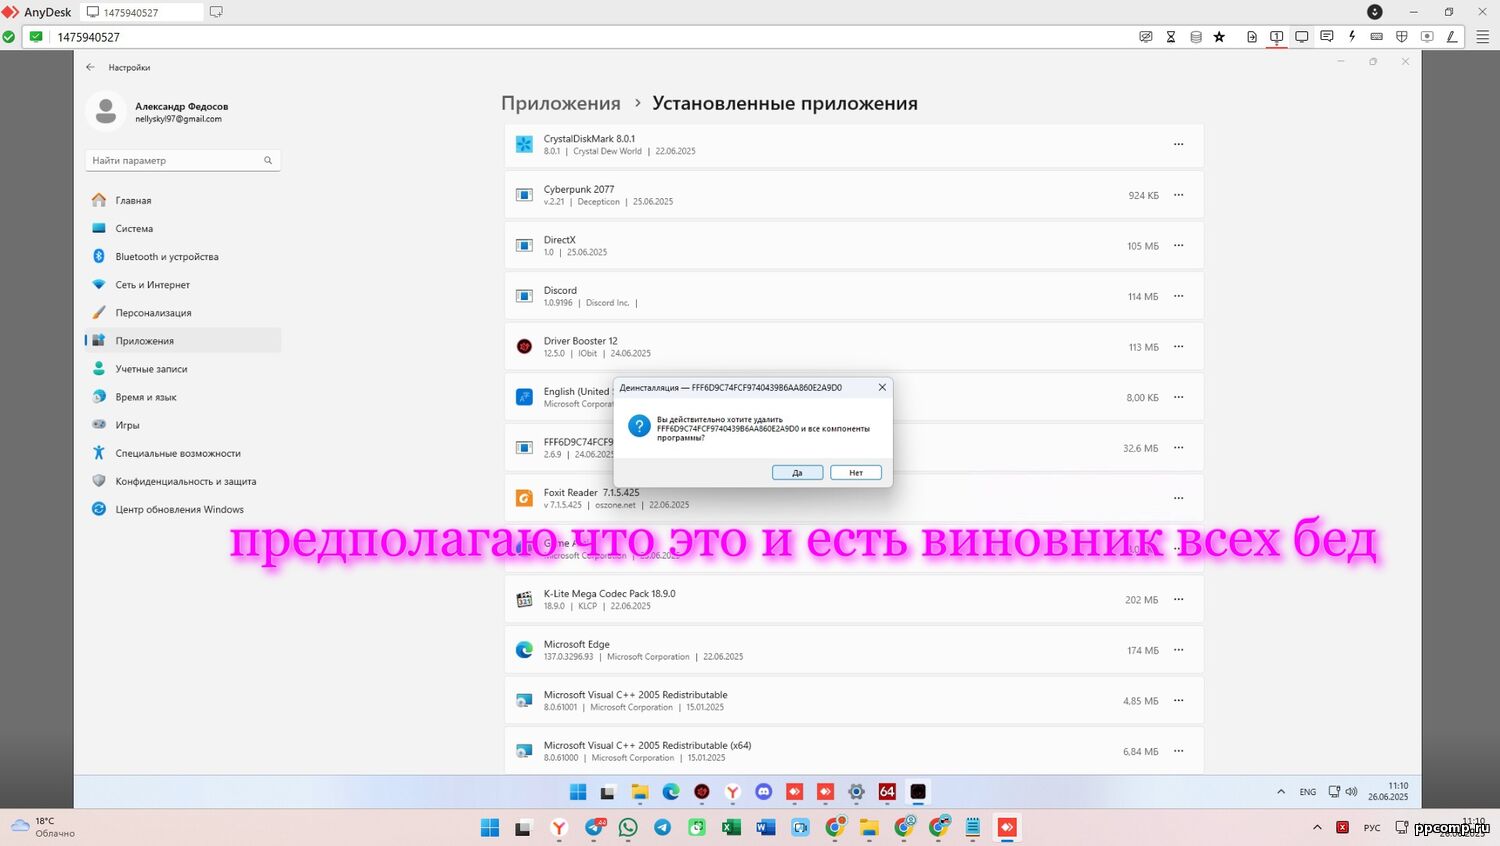Select the 1475940527 session tab
The image size is (1500, 846).
coord(140,12)
